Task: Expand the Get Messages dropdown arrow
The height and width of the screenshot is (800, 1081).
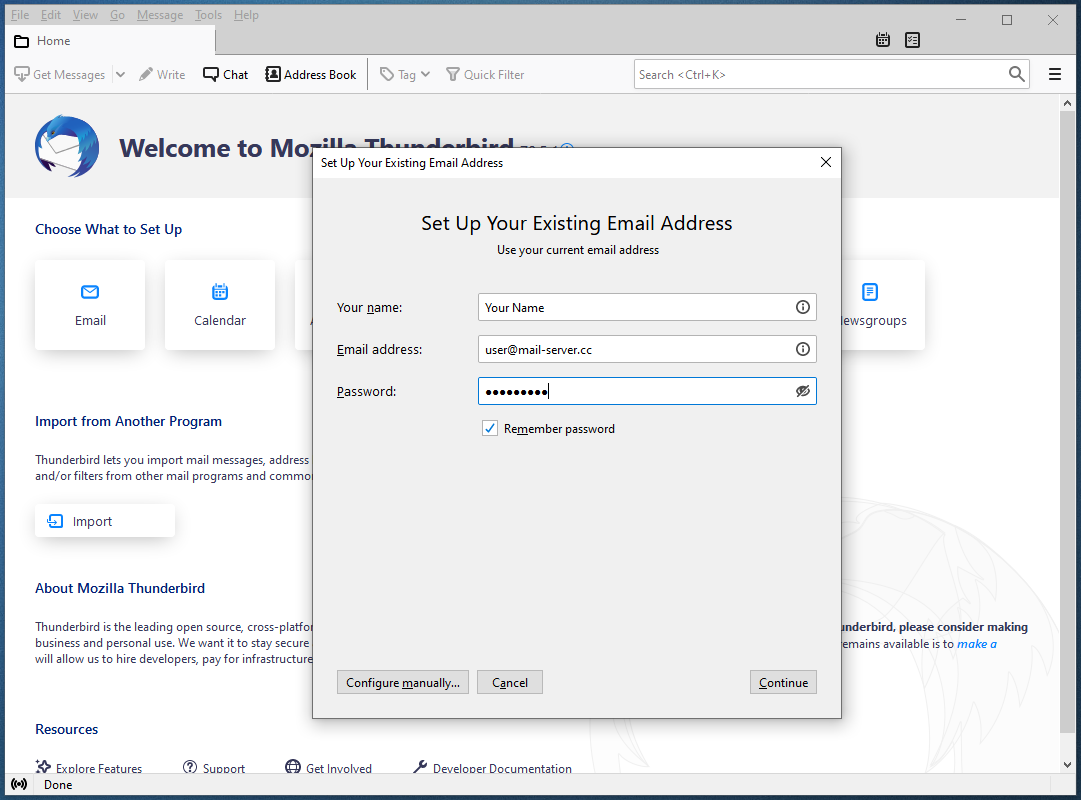Action: click(120, 74)
